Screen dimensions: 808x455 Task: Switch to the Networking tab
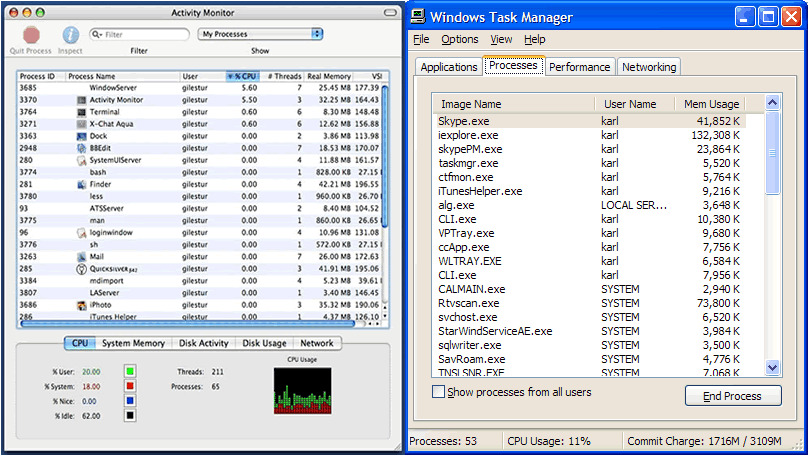coord(649,67)
